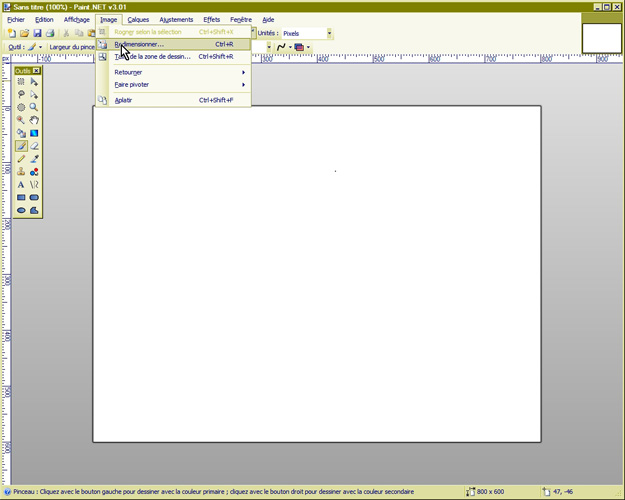Click the image thumbnail at top right

(x=601, y=37)
